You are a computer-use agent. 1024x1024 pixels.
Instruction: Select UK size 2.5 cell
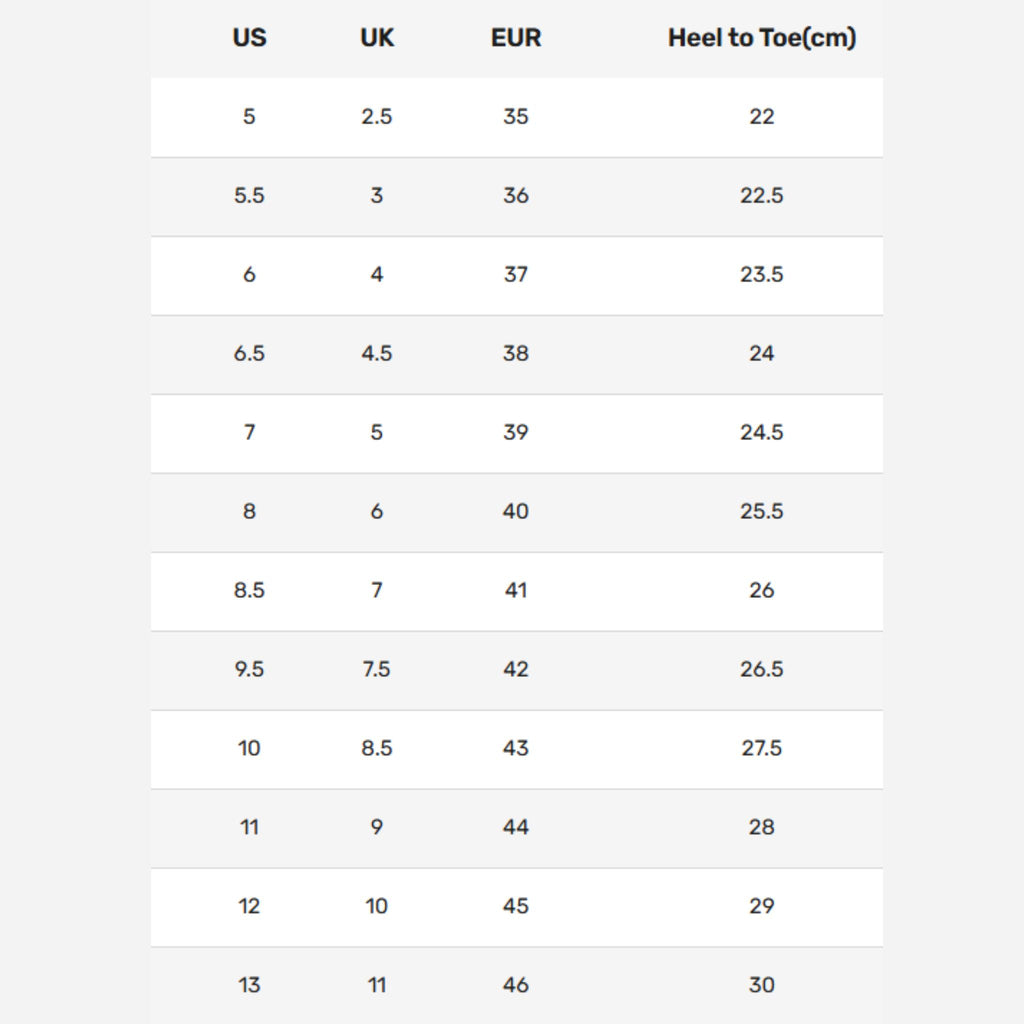377,117
